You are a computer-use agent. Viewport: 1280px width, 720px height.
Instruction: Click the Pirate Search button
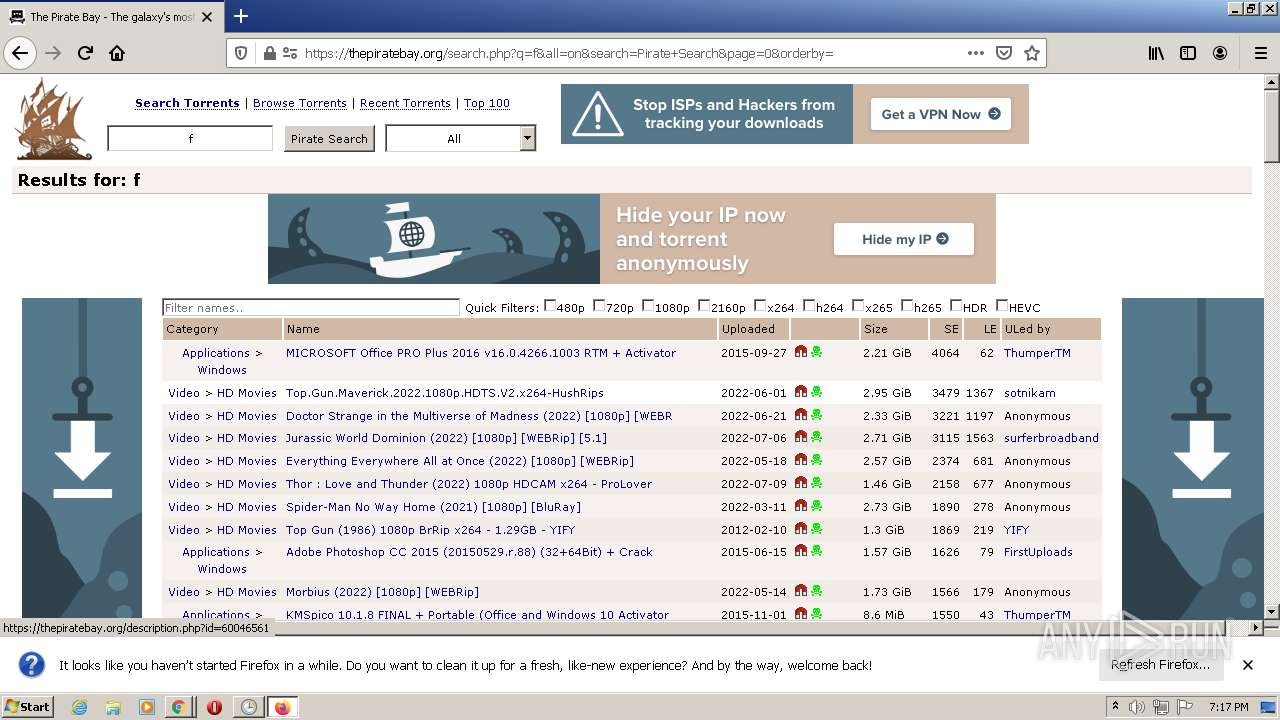[329, 139]
